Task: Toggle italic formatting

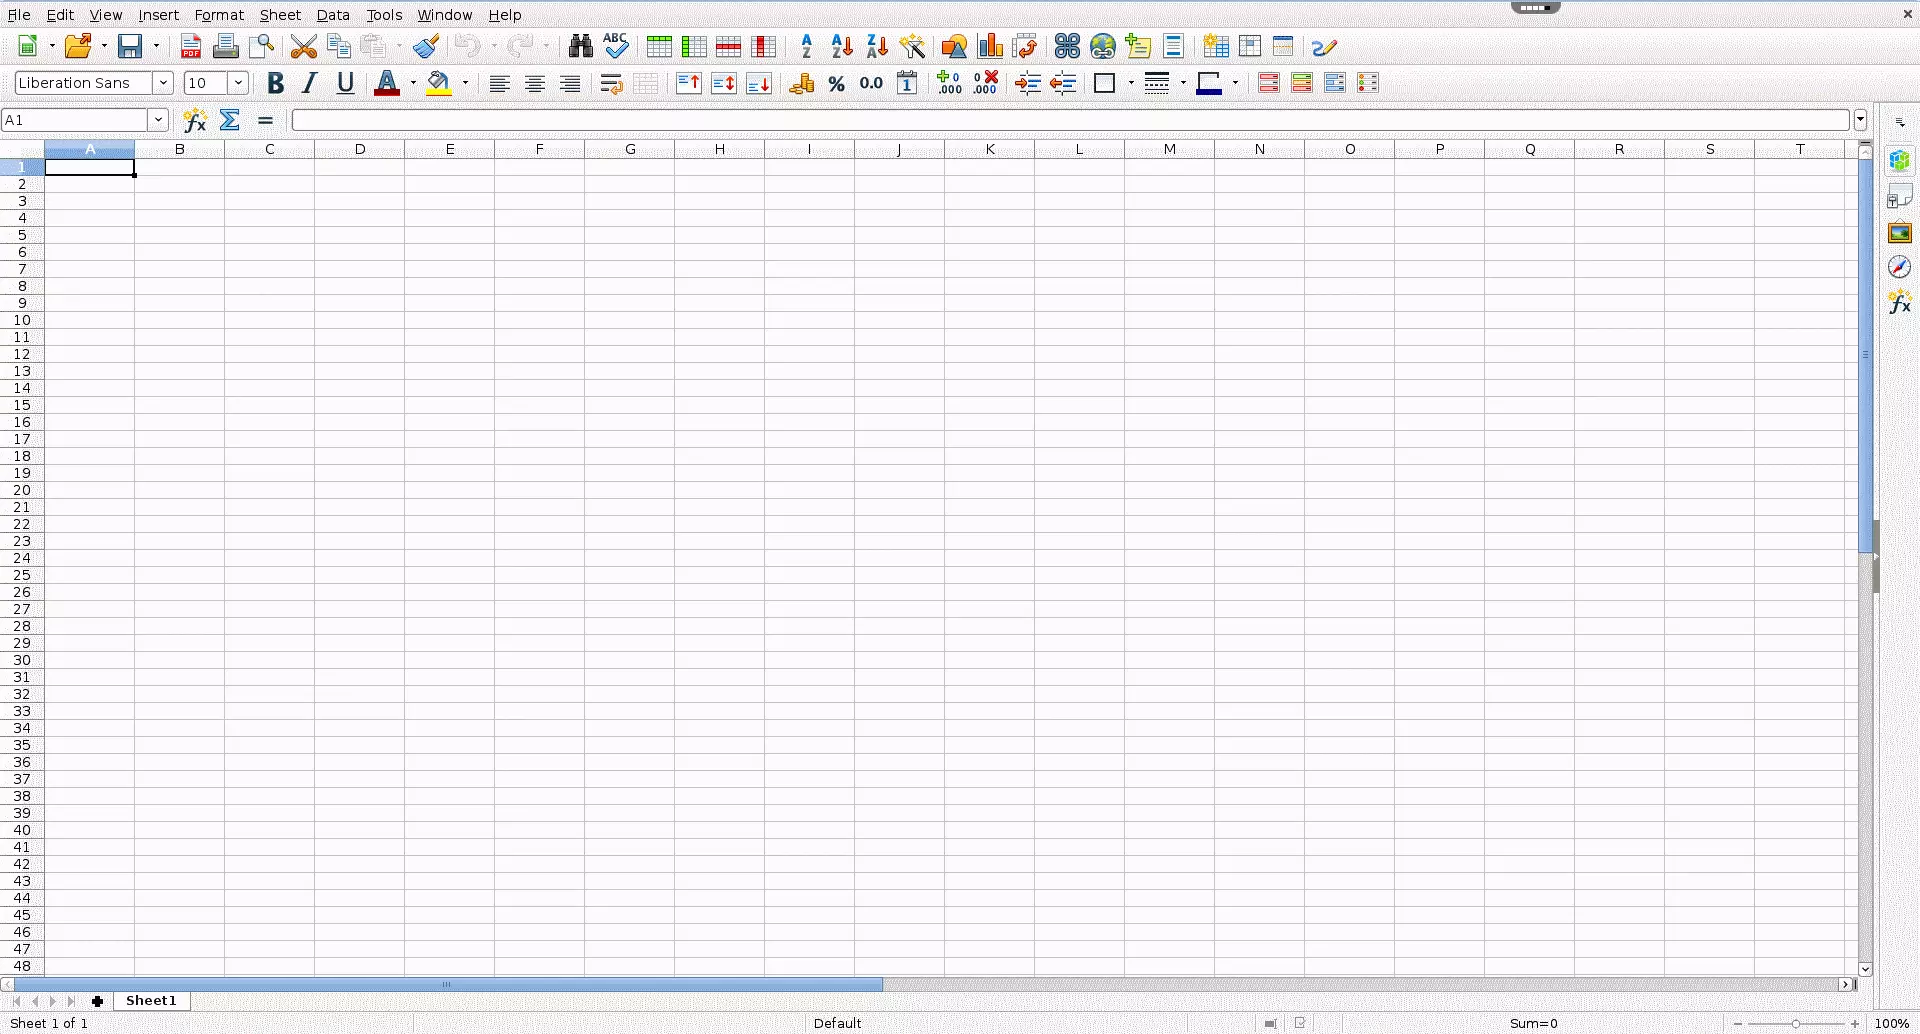Action: pos(309,83)
